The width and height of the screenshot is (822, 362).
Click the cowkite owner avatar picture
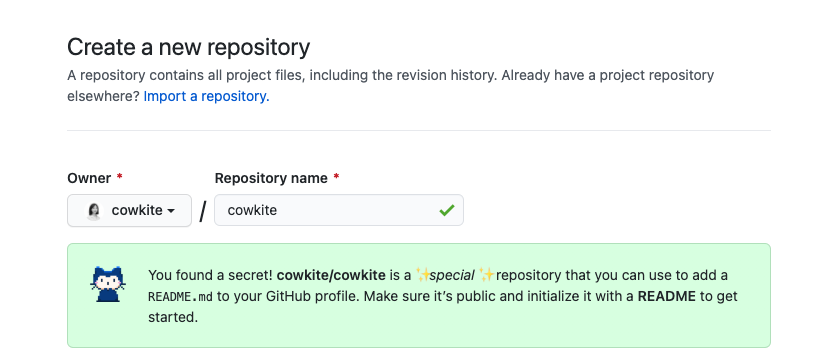[x=94, y=211]
